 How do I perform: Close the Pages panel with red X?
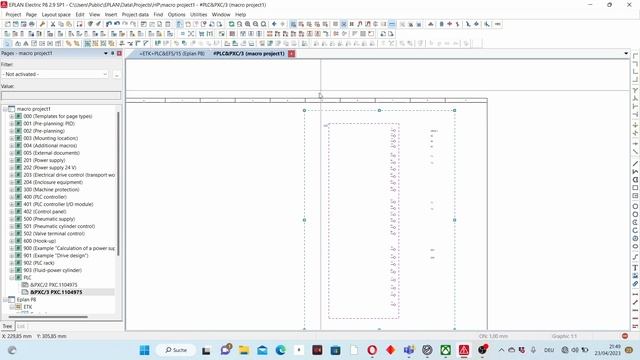pos(119,53)
